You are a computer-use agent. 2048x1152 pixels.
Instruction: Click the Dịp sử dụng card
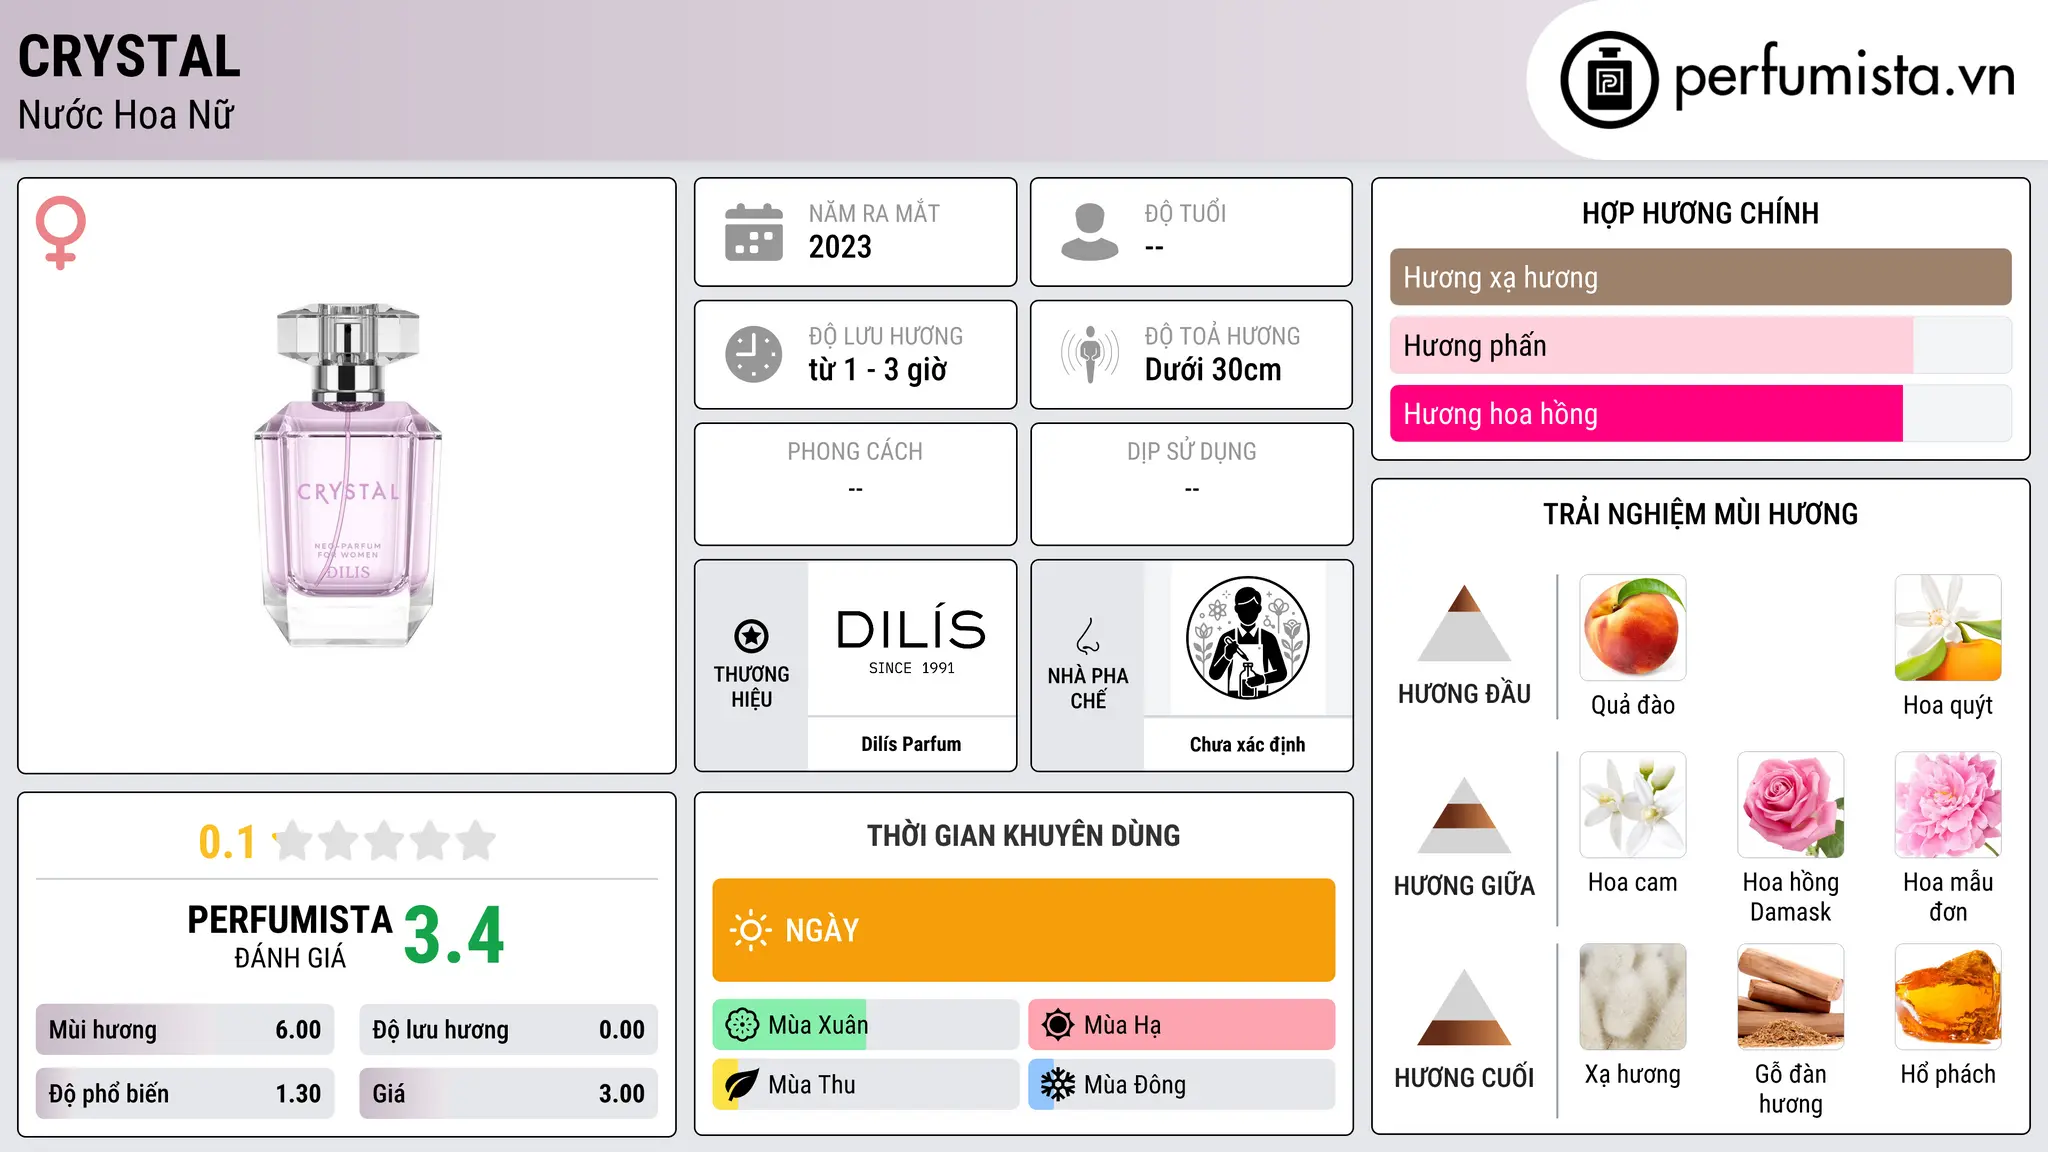(x=1192, y=484)
